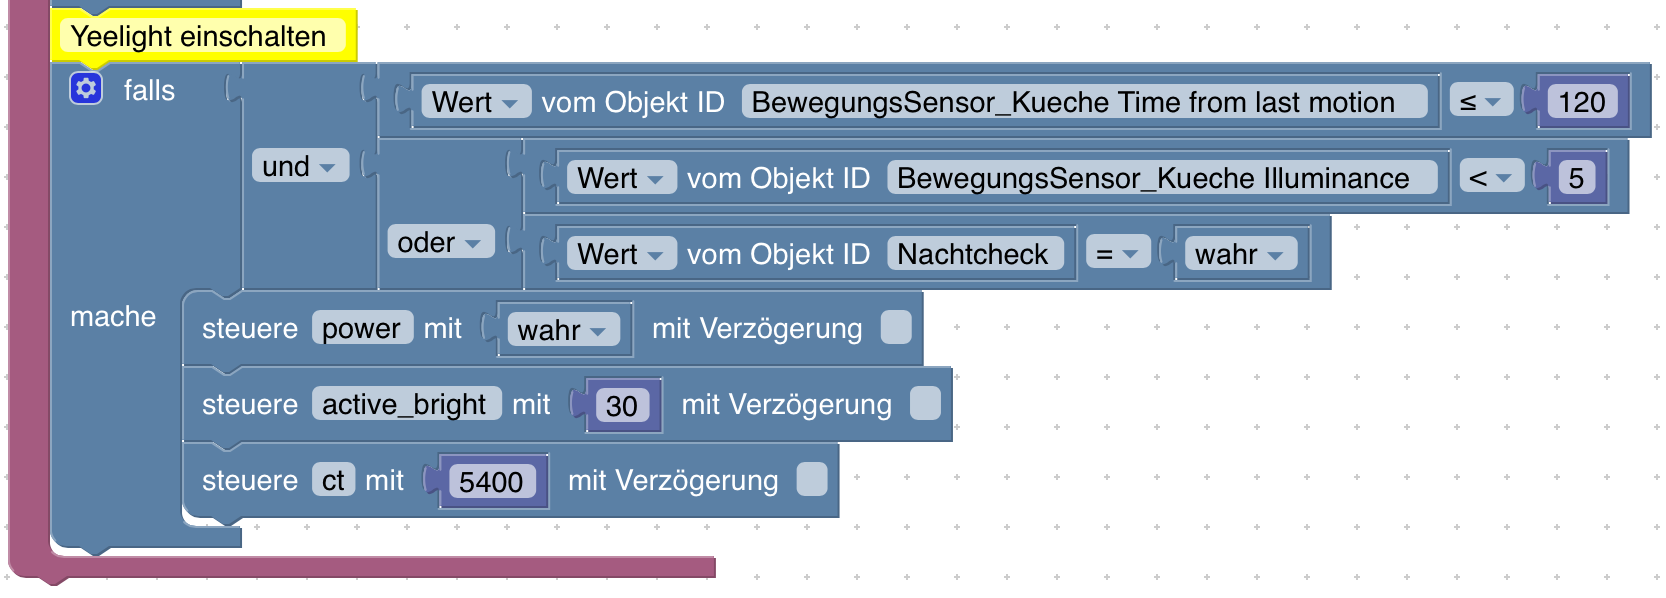Open the gear settings of falls block

(86, 89)
